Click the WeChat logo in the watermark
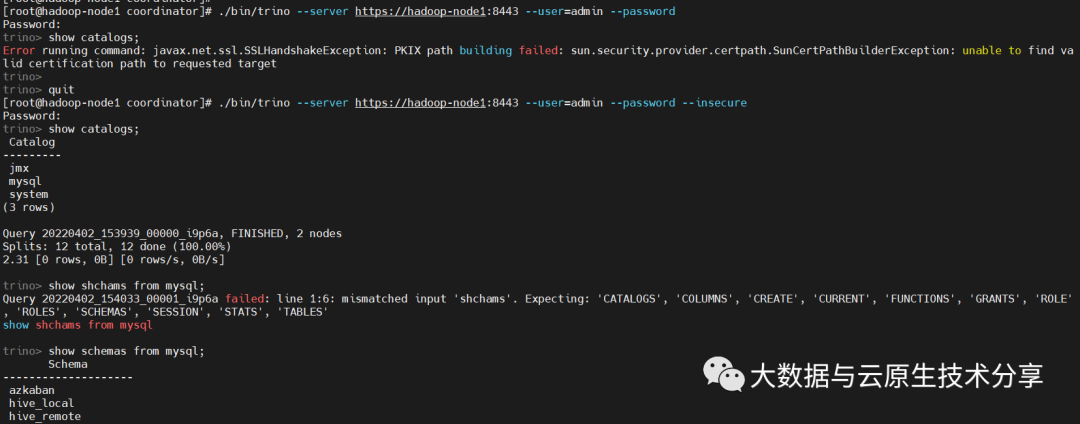 tap(724, 374)
